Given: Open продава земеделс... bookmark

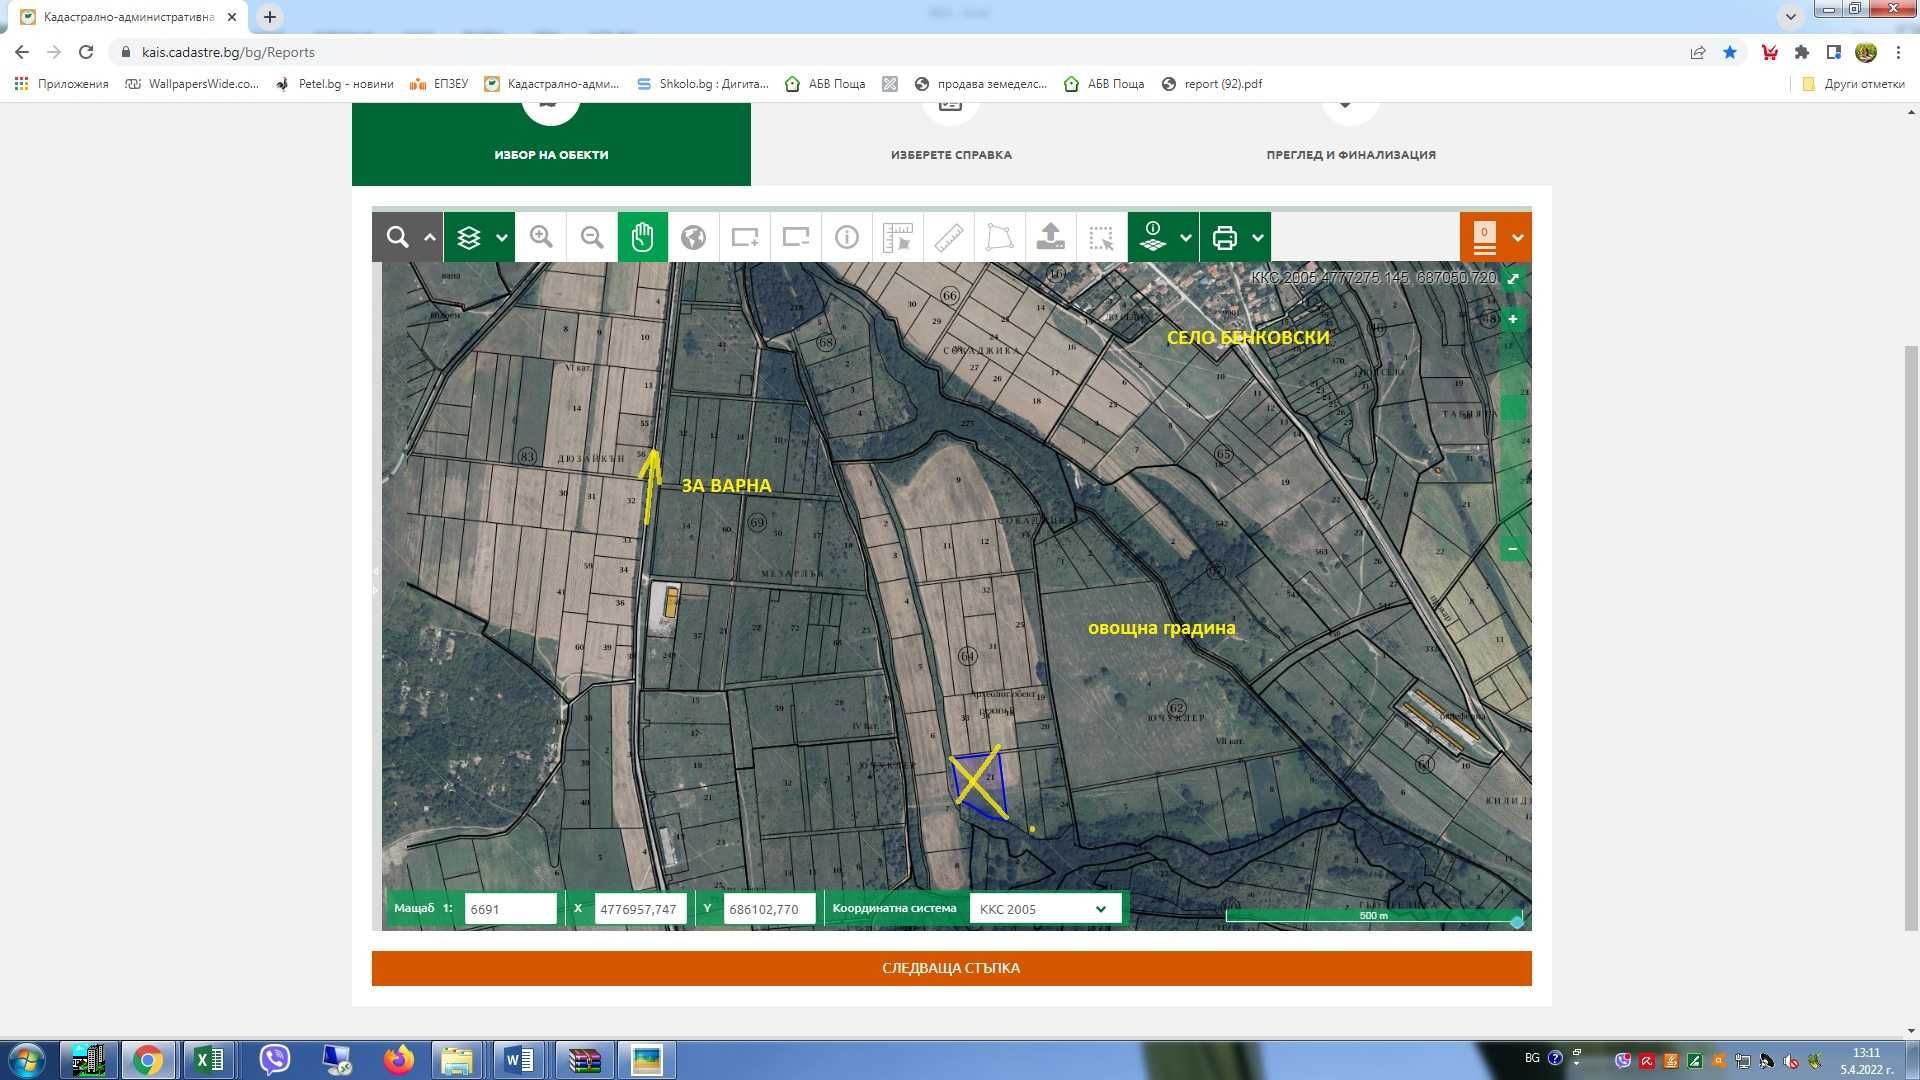Looking at the screenshot, I should (x=981, y=84).
